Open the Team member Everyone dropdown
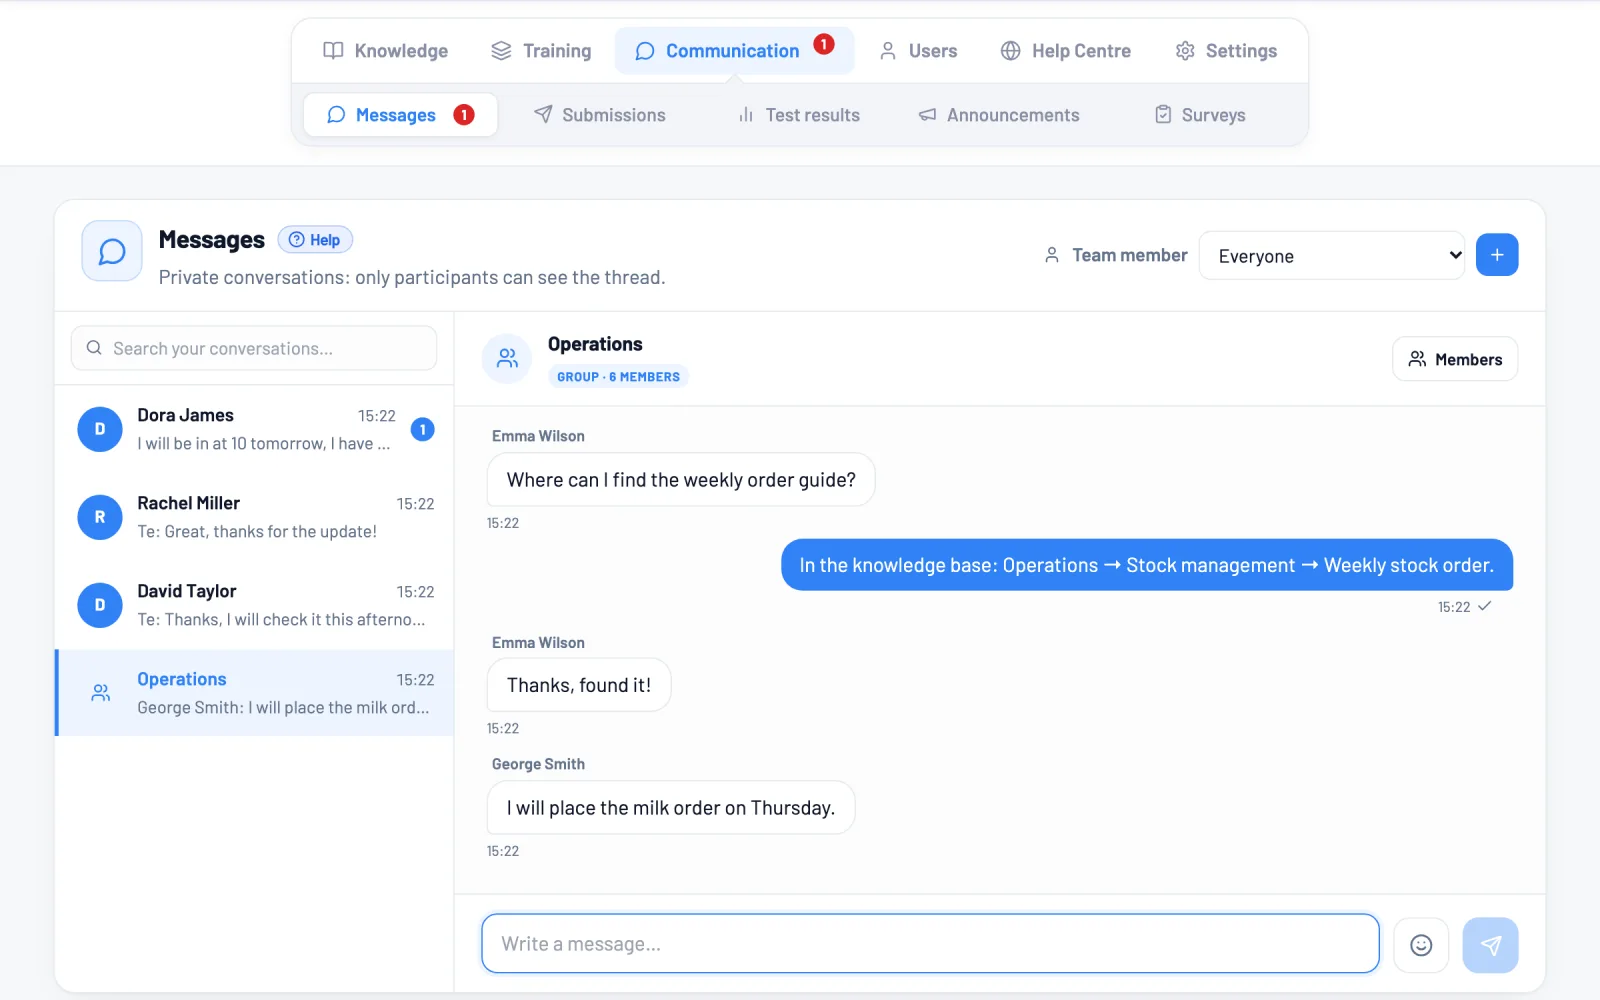 coord(1332,256)
